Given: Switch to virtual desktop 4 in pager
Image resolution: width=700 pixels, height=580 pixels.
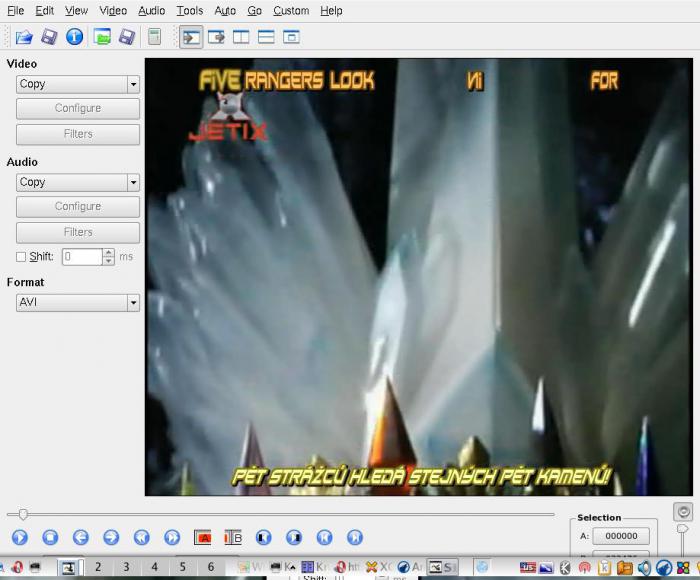Looking at the screenshot, I should [154, 567].
